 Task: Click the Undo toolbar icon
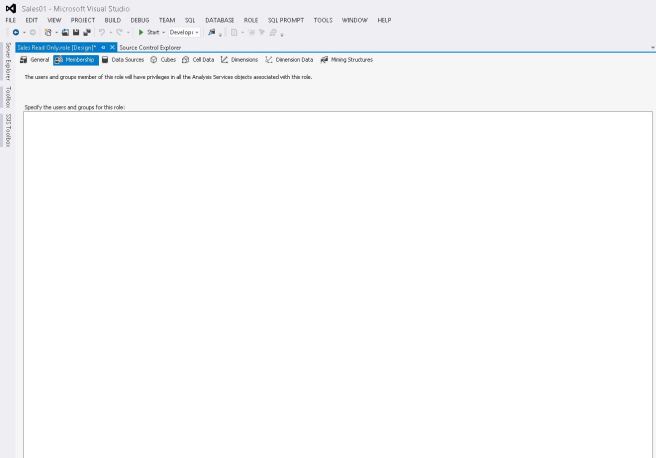coord(103,32)
